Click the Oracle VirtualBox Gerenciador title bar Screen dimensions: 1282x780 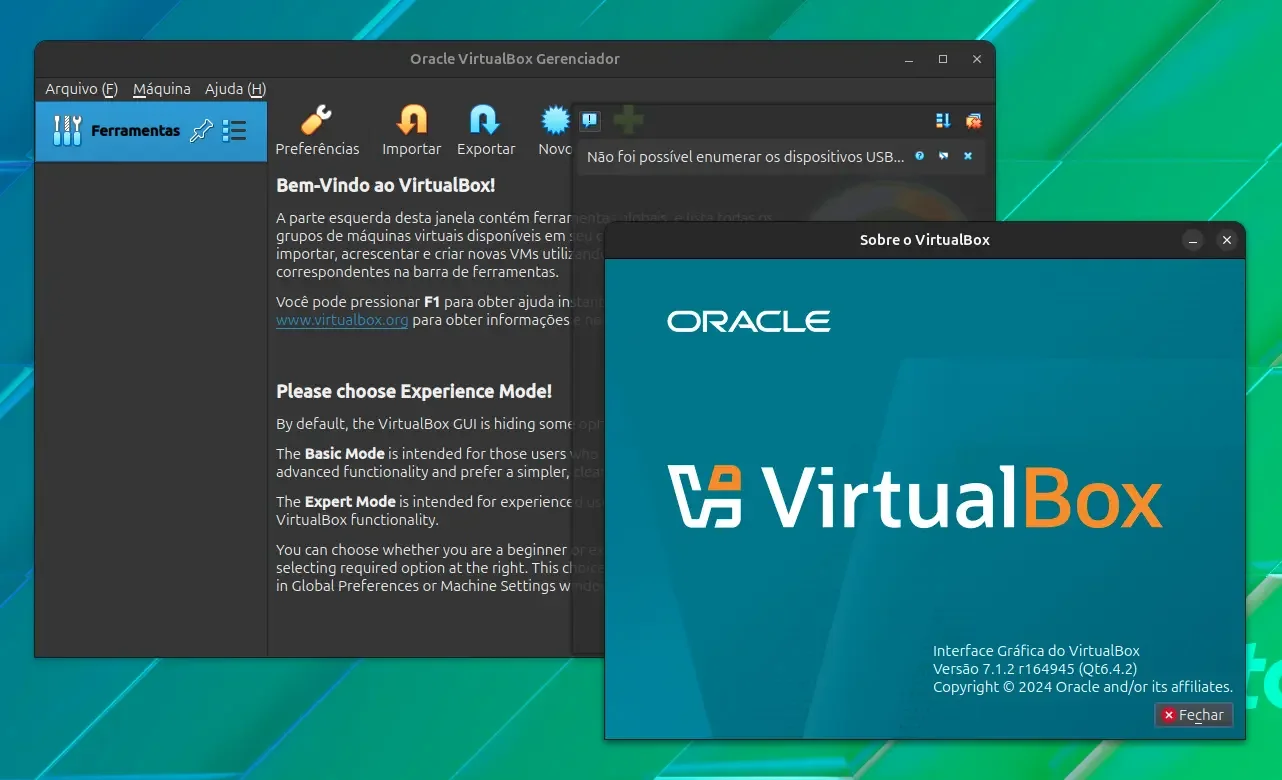(515, 59)
